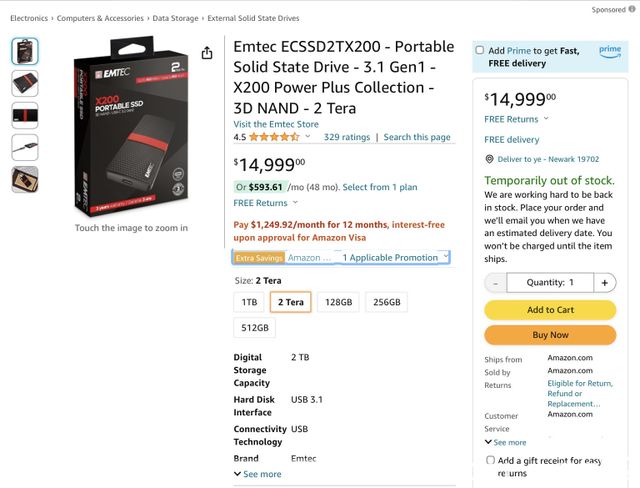
Task: Click the plus quantity button
Action: [605, 283]
